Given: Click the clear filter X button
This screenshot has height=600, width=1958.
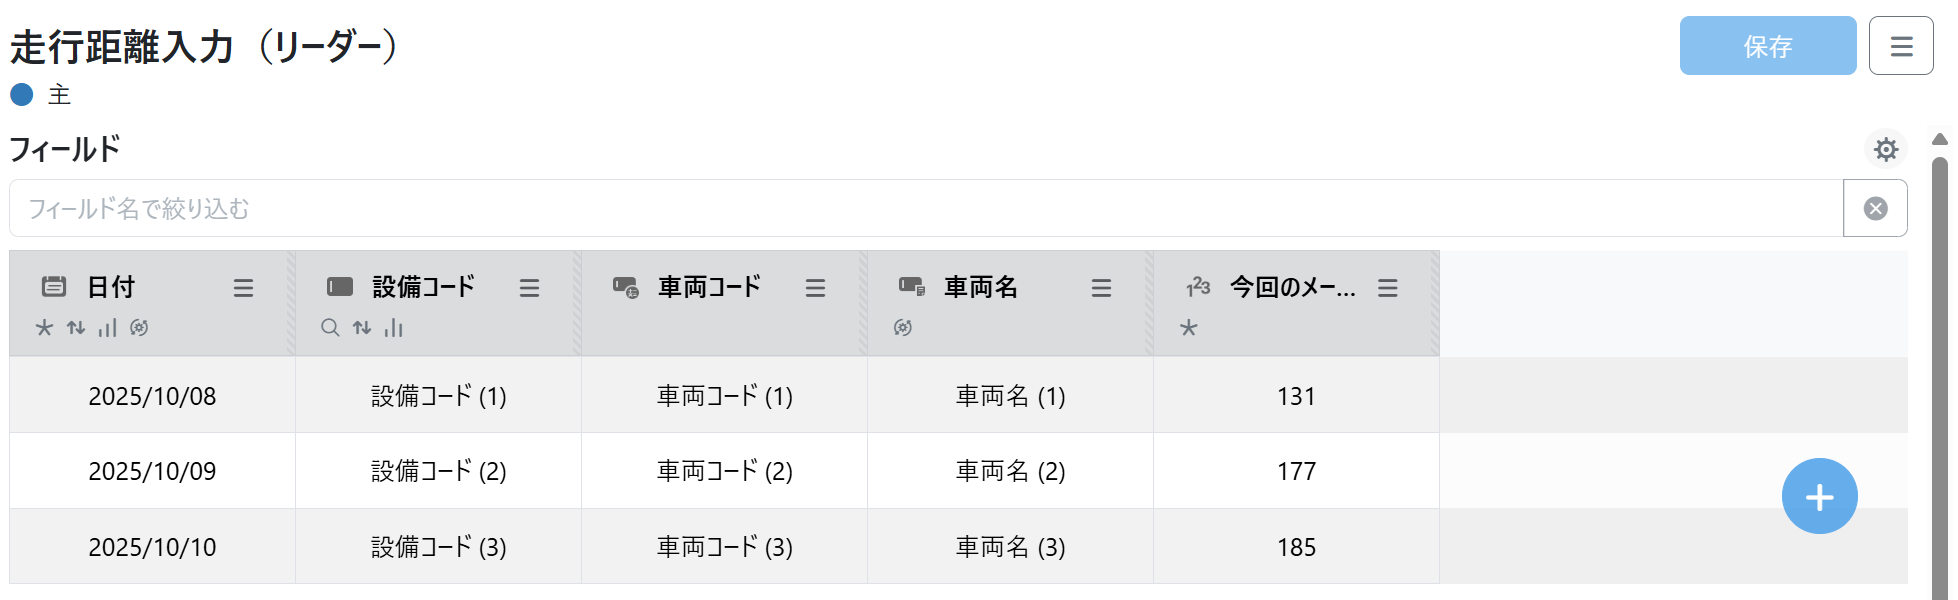Looking at the screenshot, I should [1875, 208].
